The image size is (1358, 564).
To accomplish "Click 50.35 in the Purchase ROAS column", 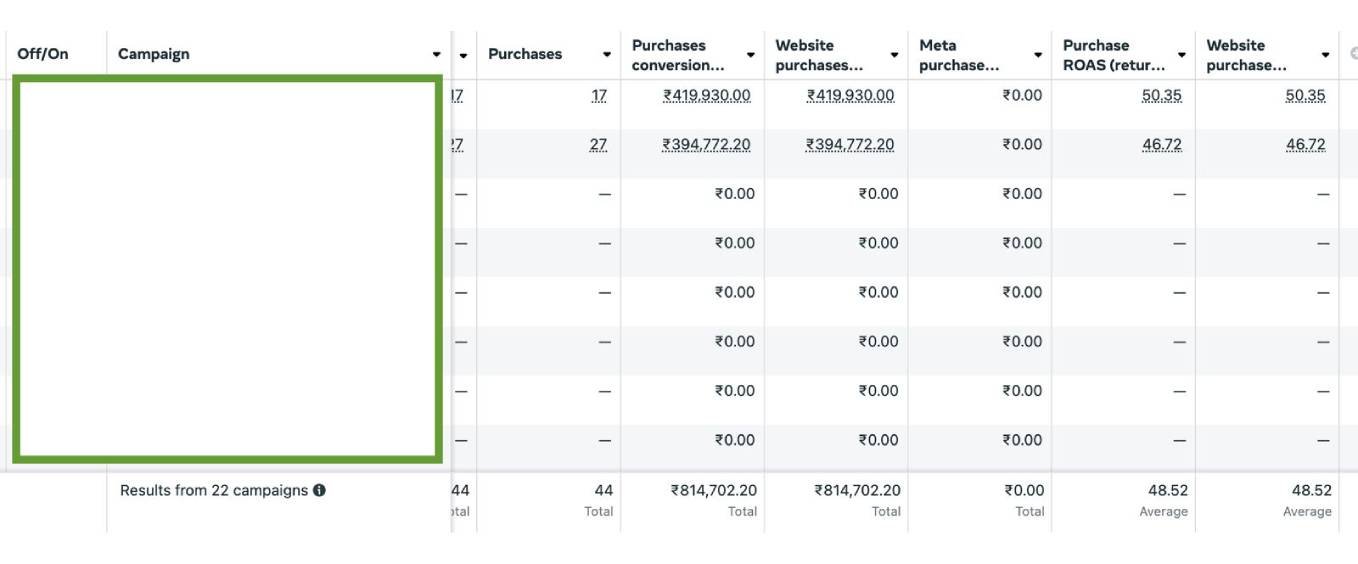I will point(1161,96).
